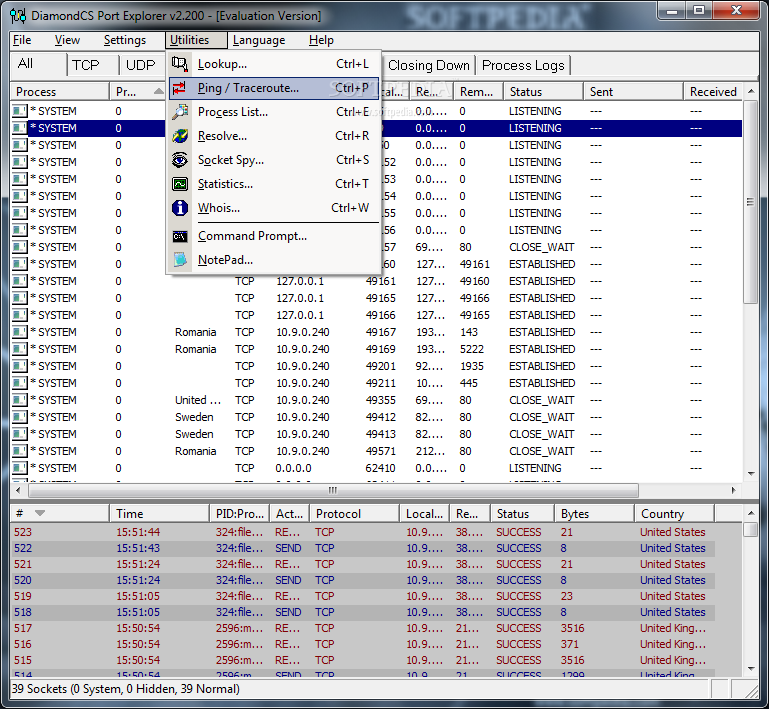Switch to the Closing Down tab
Screen dimensions: 769x709
pyautogui.click(x=429, y=66)
